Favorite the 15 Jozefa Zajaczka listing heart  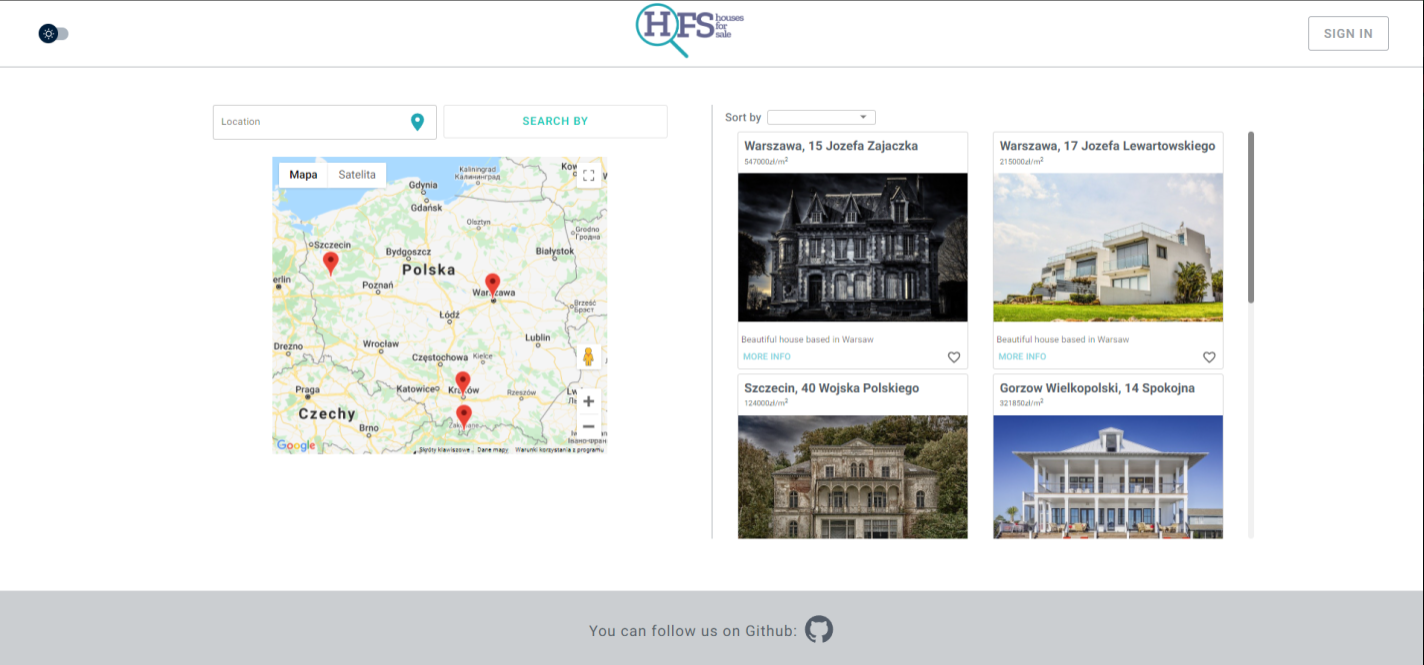pyautogui.click(x=954, y=357)
